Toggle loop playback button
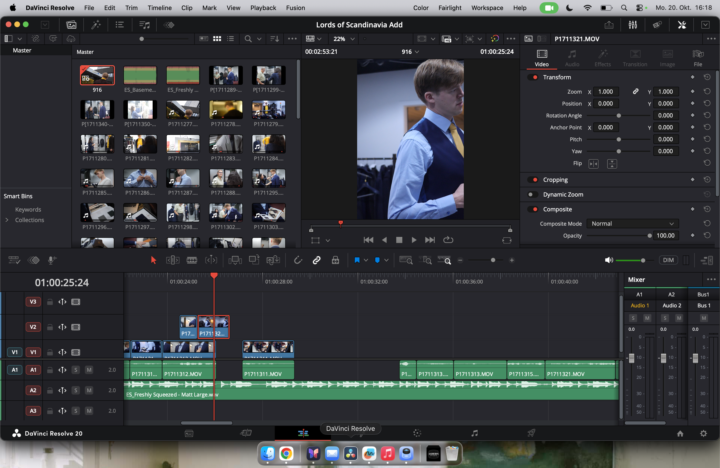 point(448,240)
